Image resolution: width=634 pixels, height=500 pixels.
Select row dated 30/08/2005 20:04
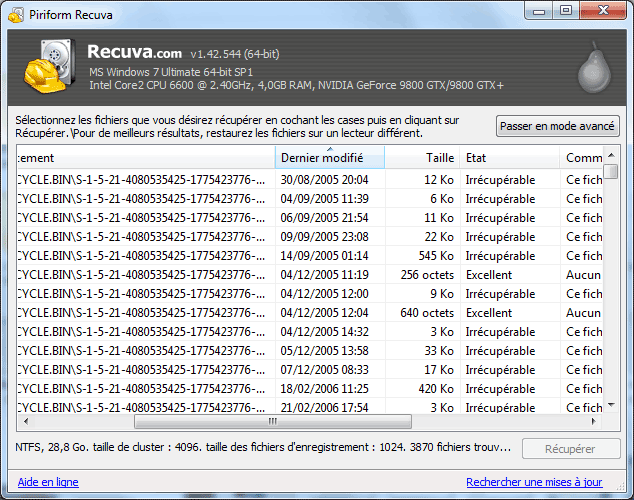pos(310,180)
